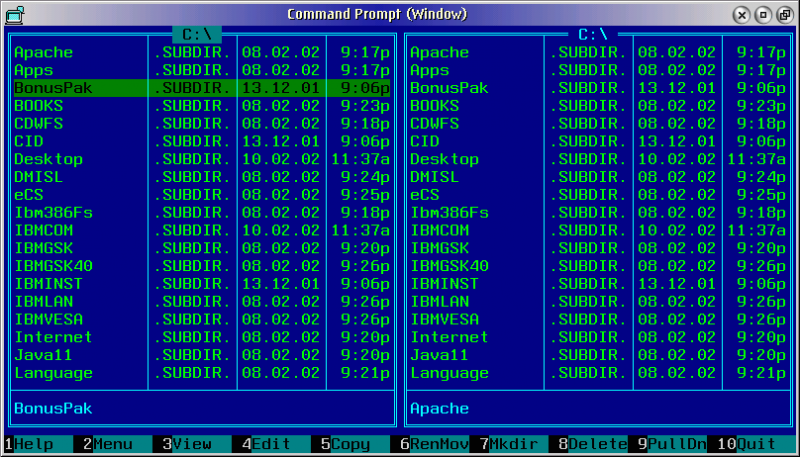The height and width of the screenshot is (457, 800).
Task: Select DMISL in the right panel
Action: 435,177
